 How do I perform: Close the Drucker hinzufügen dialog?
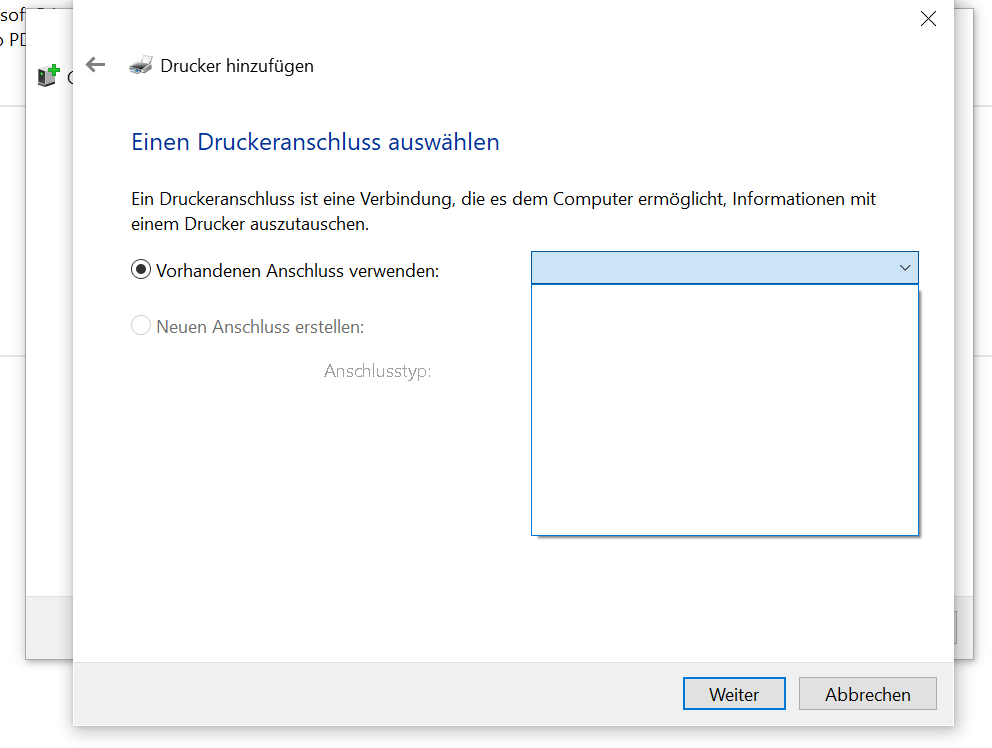pos(928,19)
